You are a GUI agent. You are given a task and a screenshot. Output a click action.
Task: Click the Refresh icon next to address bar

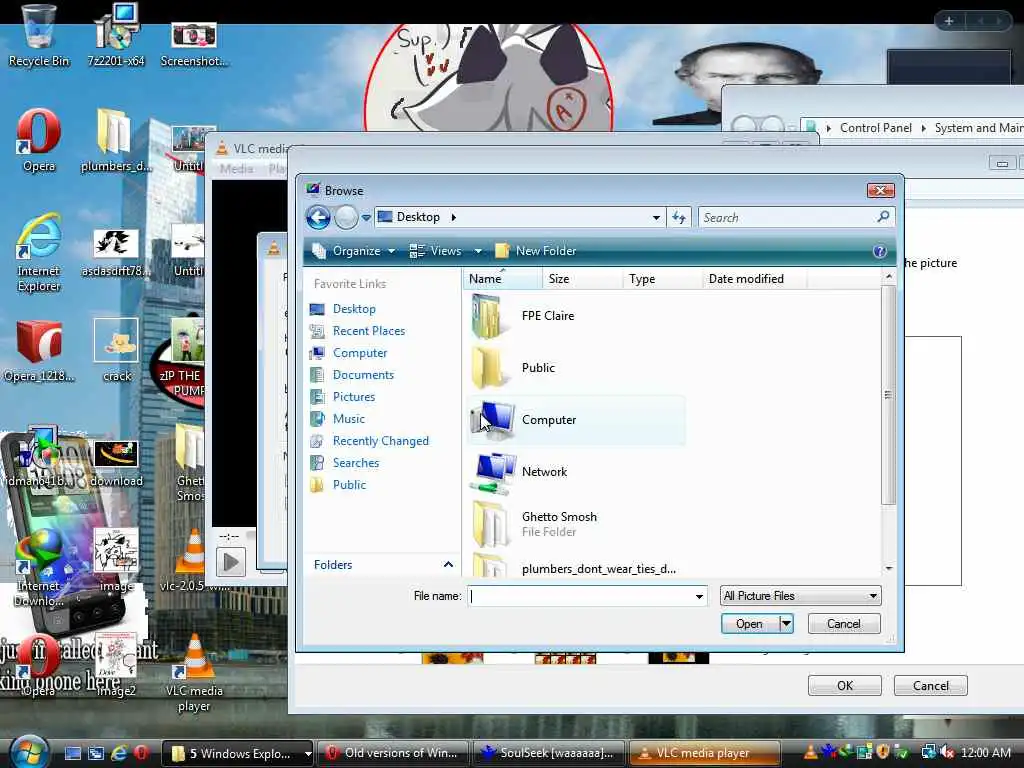(679, 217)
